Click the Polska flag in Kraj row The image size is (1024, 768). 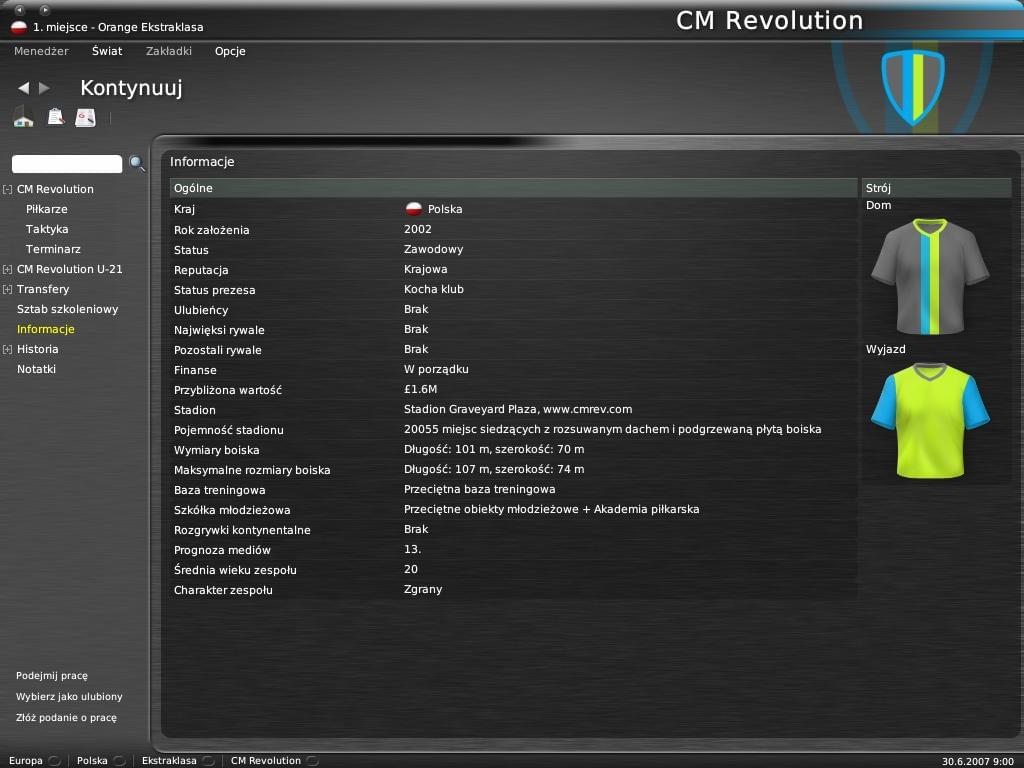pyautogui.click(x=413, y=209)
